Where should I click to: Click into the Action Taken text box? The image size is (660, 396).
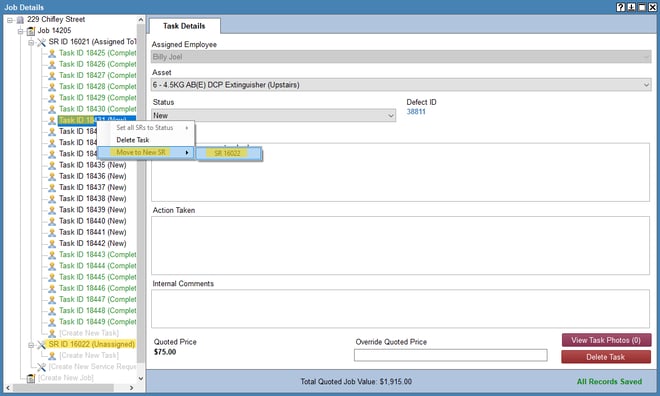click(400, 245)
